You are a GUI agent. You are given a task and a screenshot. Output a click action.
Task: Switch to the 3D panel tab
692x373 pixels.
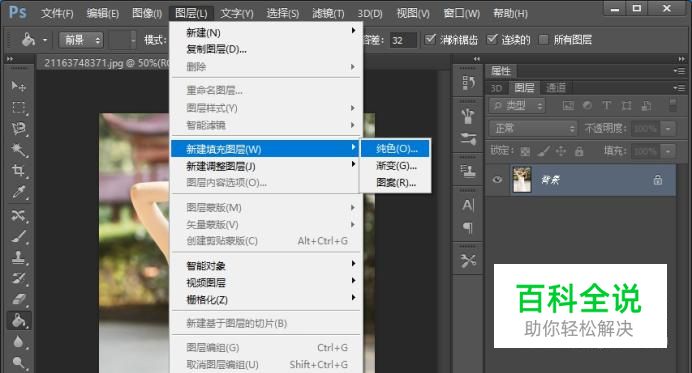coord(496,88)
